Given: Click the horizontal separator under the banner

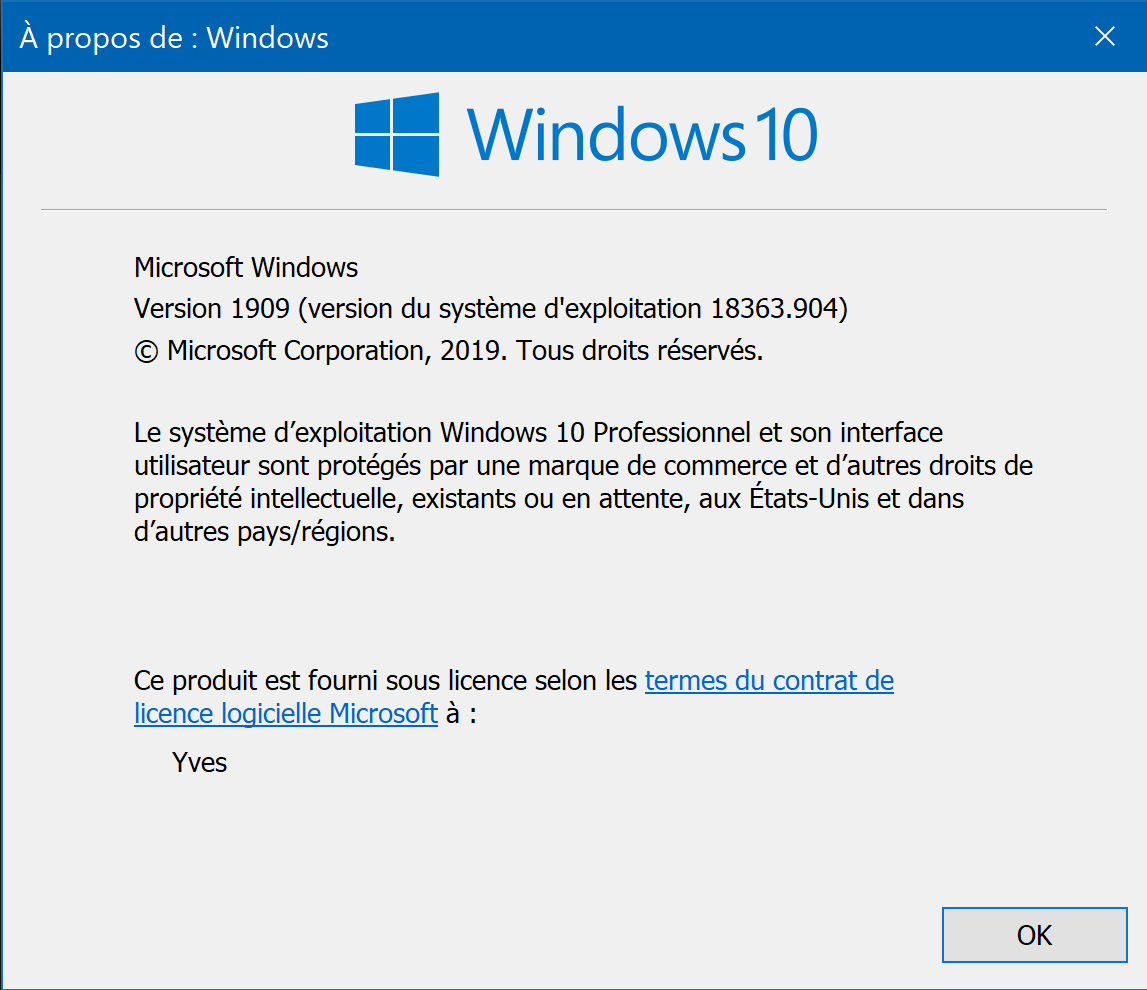Looking at the screenshot, I should pyautogui.click(x=573, y=209).
